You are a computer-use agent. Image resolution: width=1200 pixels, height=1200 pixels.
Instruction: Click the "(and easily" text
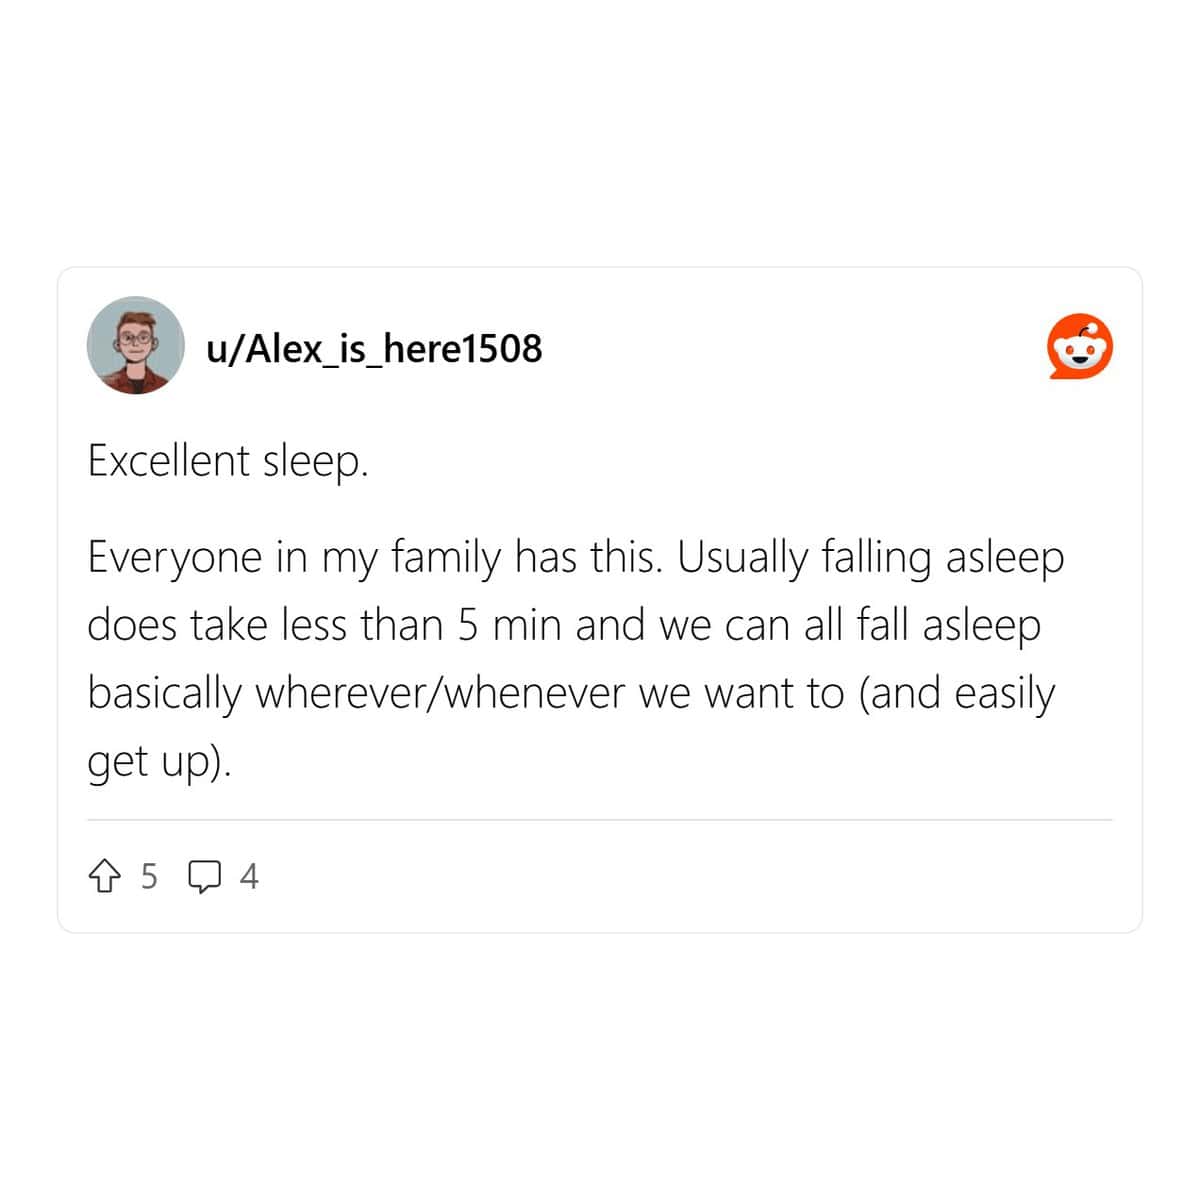pos(957,693)
